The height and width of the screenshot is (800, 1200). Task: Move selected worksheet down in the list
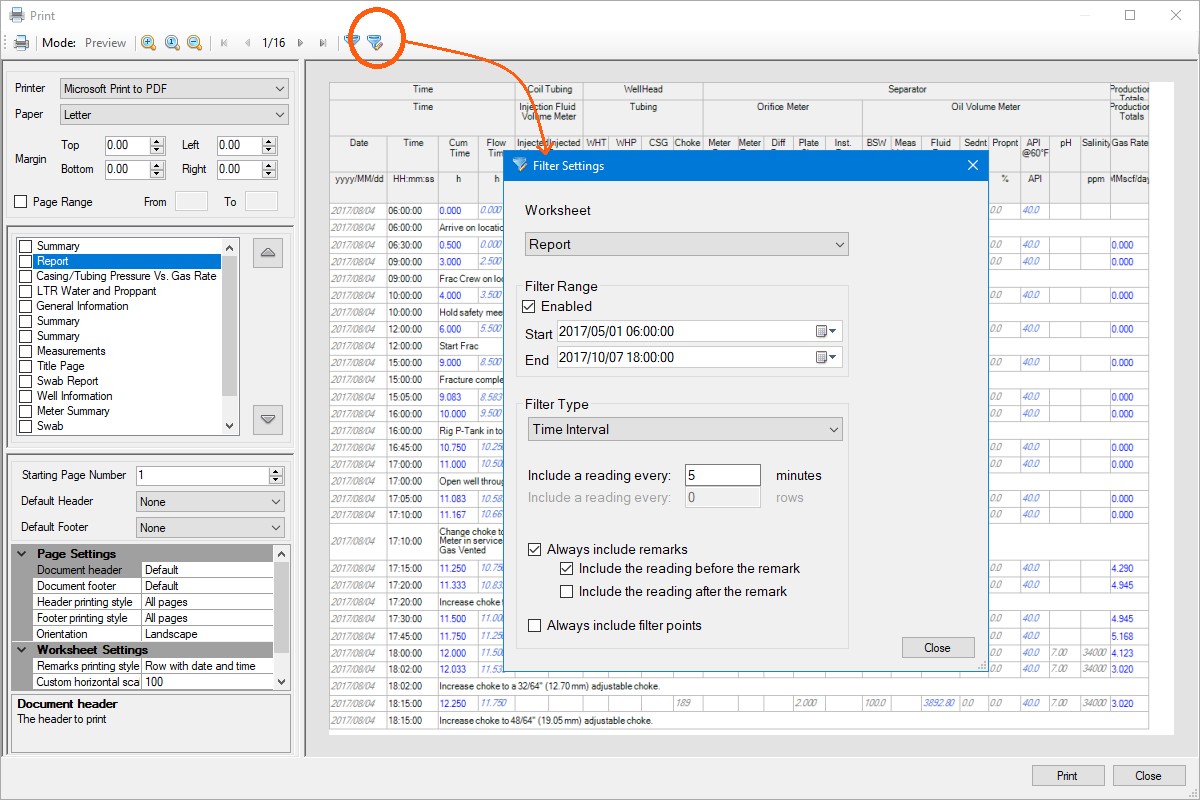267,419
